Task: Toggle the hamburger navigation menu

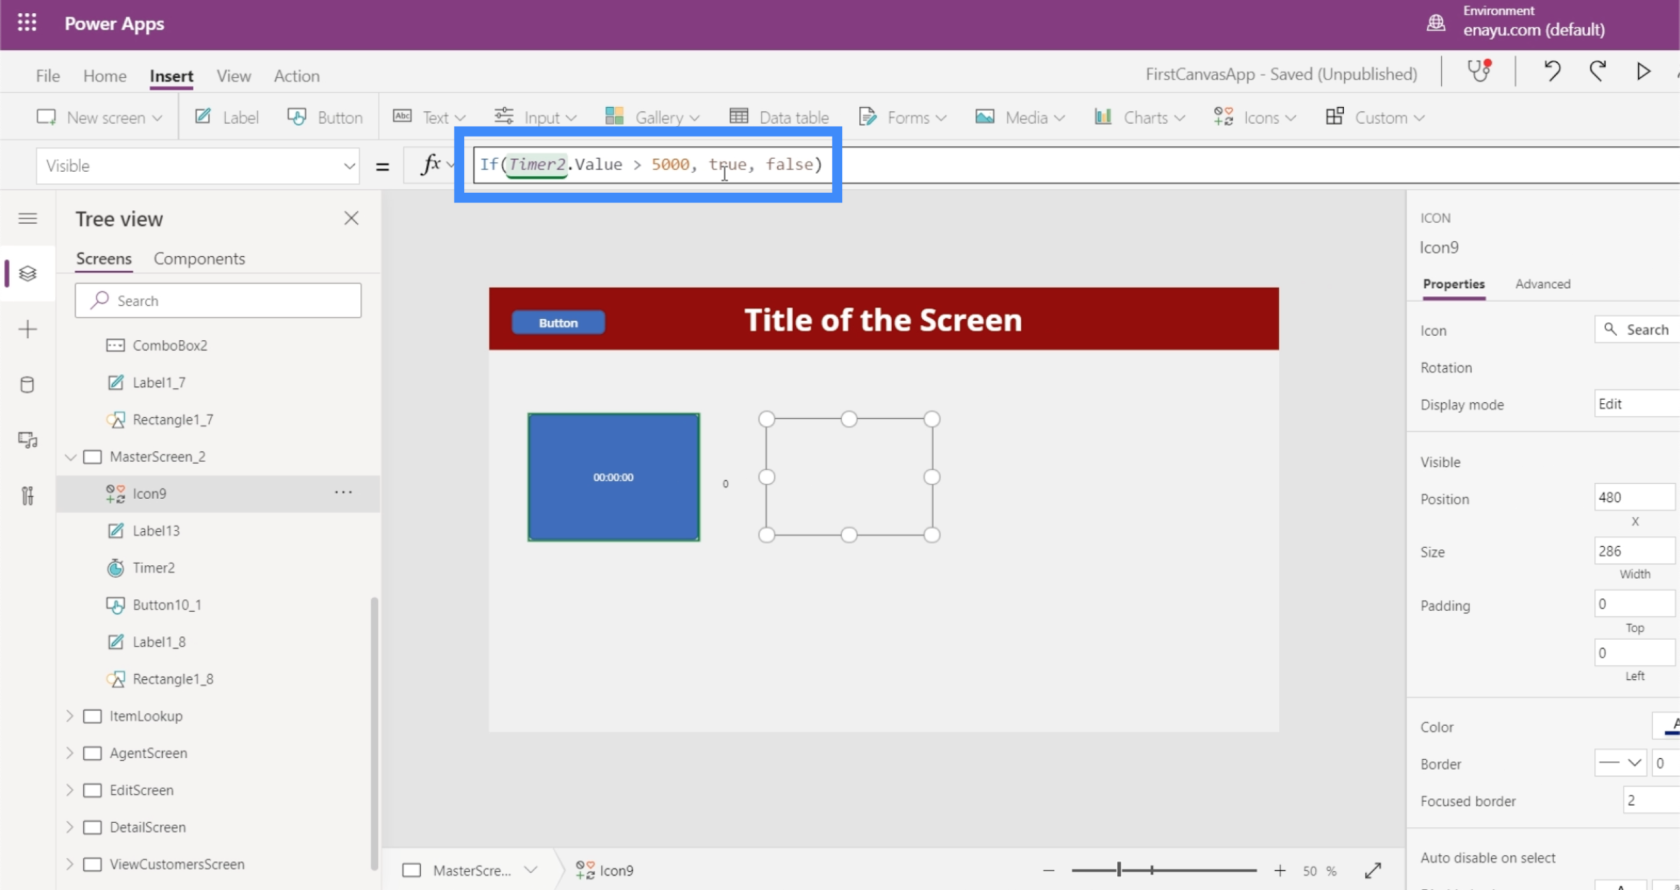Action: 28,218
